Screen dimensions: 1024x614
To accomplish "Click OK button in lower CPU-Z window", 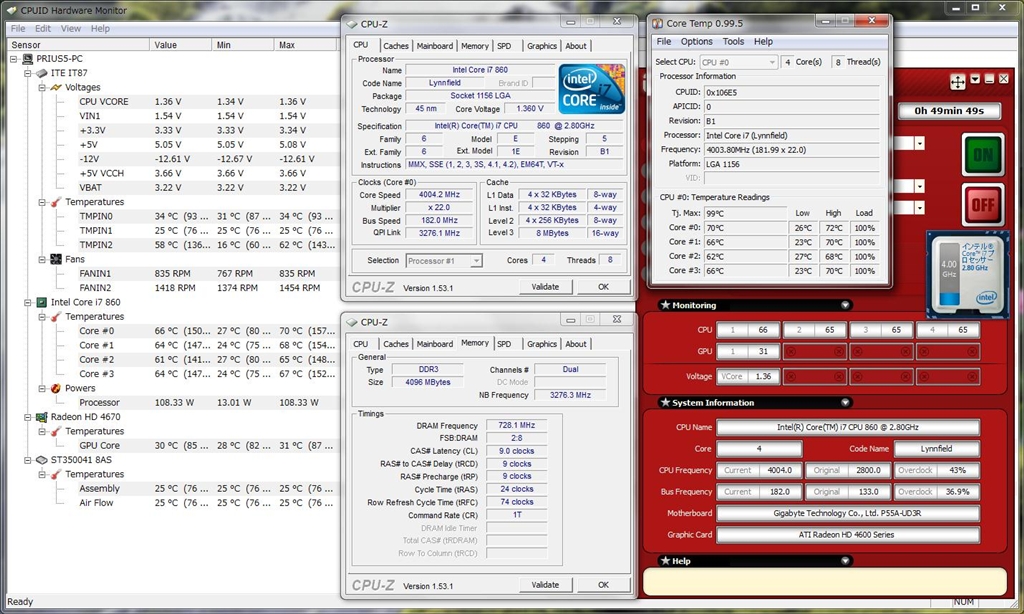I will point(602,585).
